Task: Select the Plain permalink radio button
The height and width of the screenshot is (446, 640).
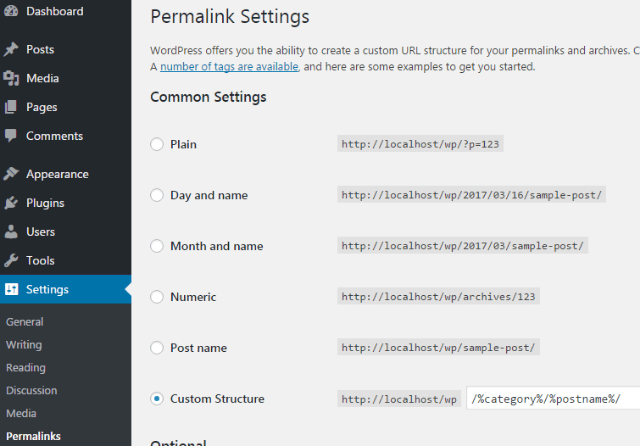Action: pyautogui.click(x=157, y=144)
